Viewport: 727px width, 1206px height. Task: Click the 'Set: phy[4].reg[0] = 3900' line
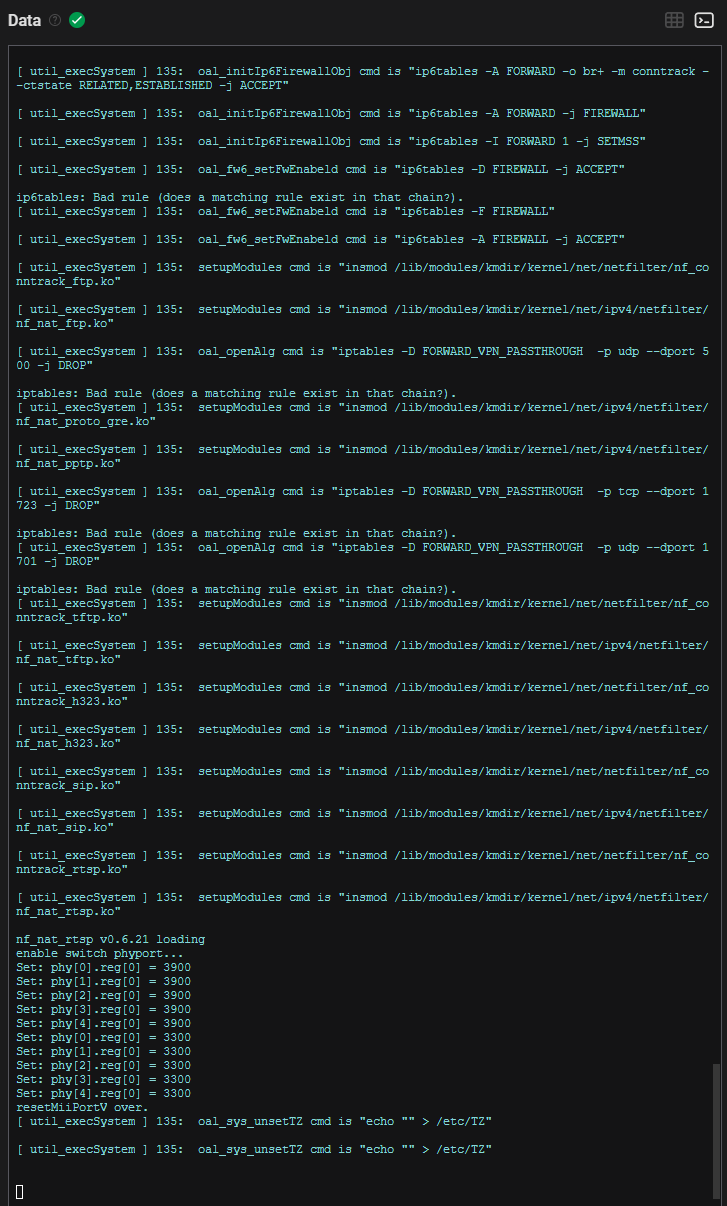coord(104,1023)
